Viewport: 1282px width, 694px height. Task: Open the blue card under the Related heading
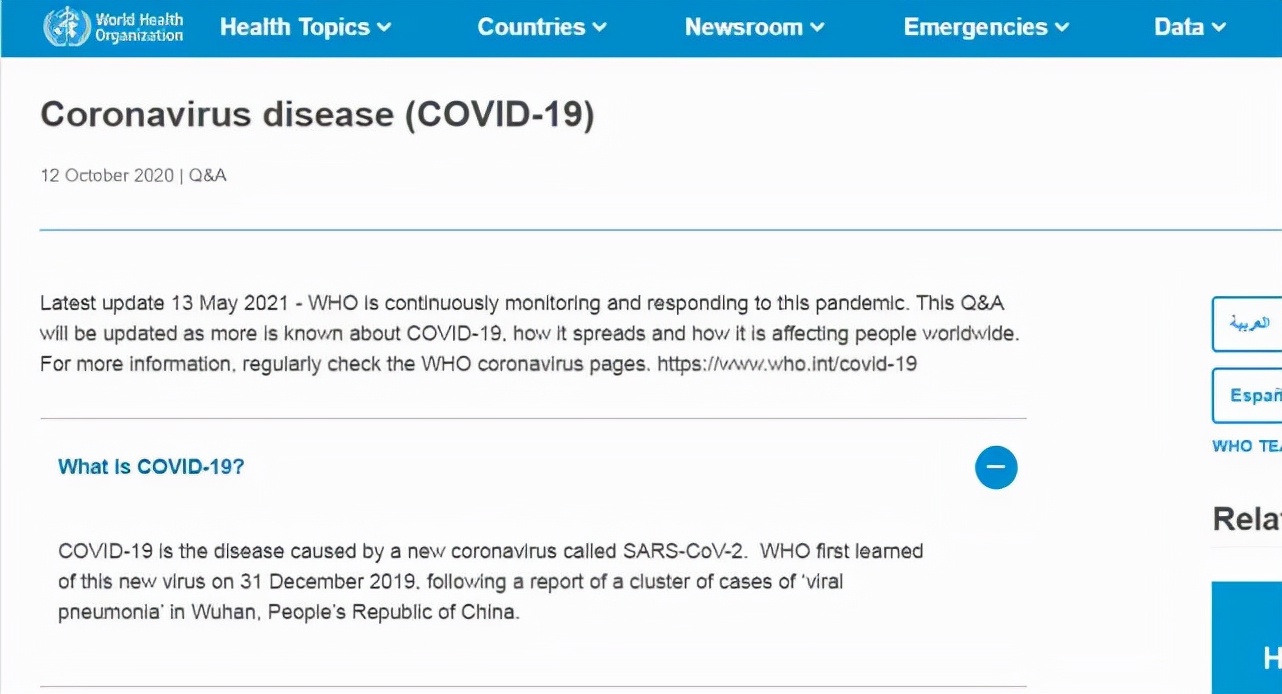point(1247,638)
